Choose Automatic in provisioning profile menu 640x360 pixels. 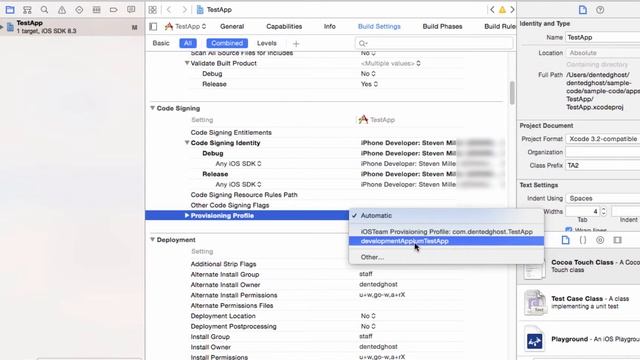447,216
